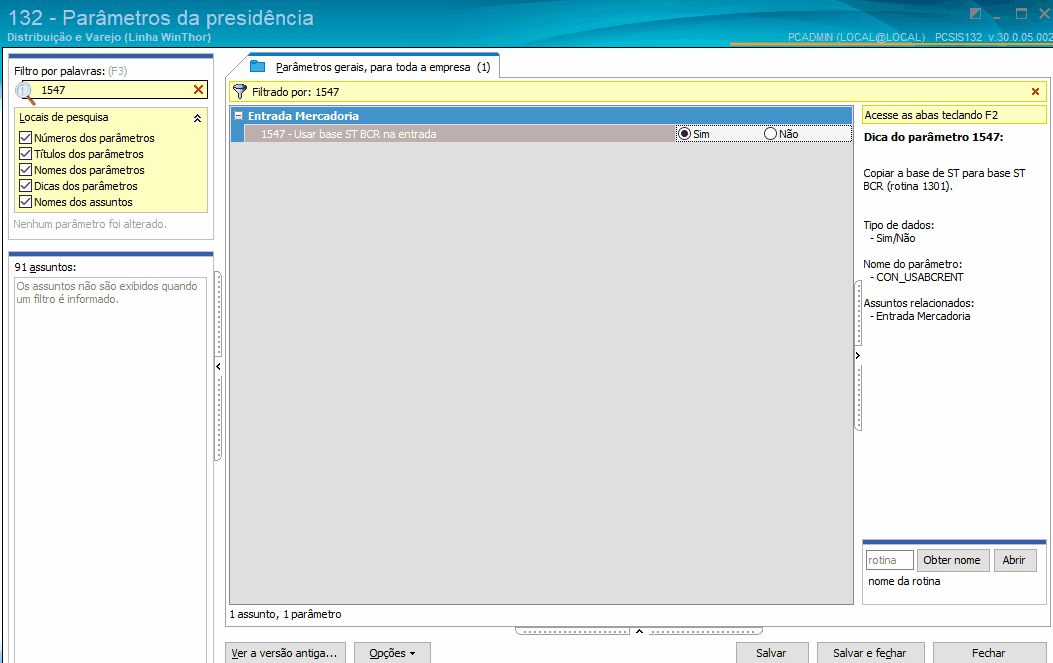The width and height of the screenshot is (1053, 663).
Task: Click Ver a versão antiga button
Action: tap(285, 653)
